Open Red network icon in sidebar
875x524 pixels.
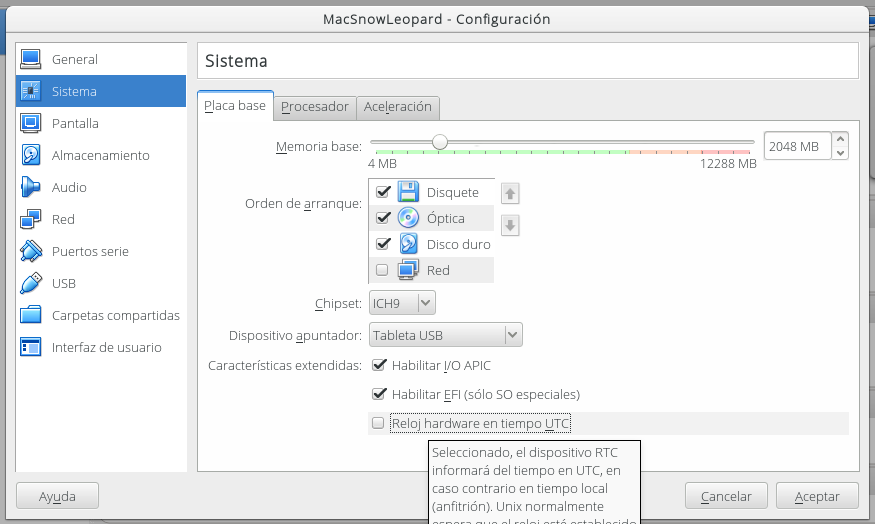click(31, 219)
